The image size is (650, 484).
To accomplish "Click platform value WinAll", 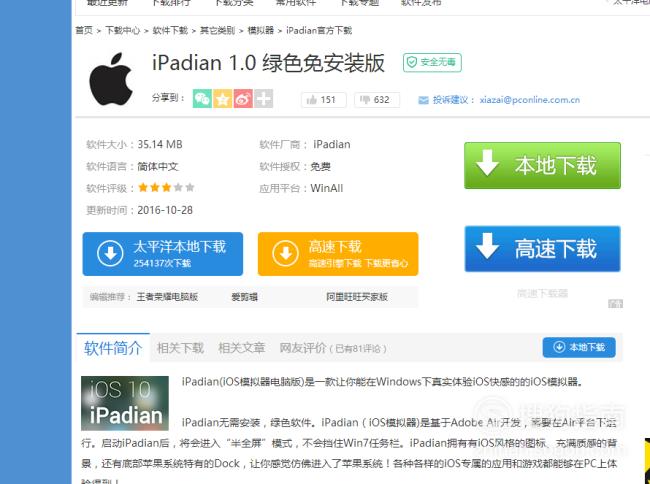I will coord(327,188).
